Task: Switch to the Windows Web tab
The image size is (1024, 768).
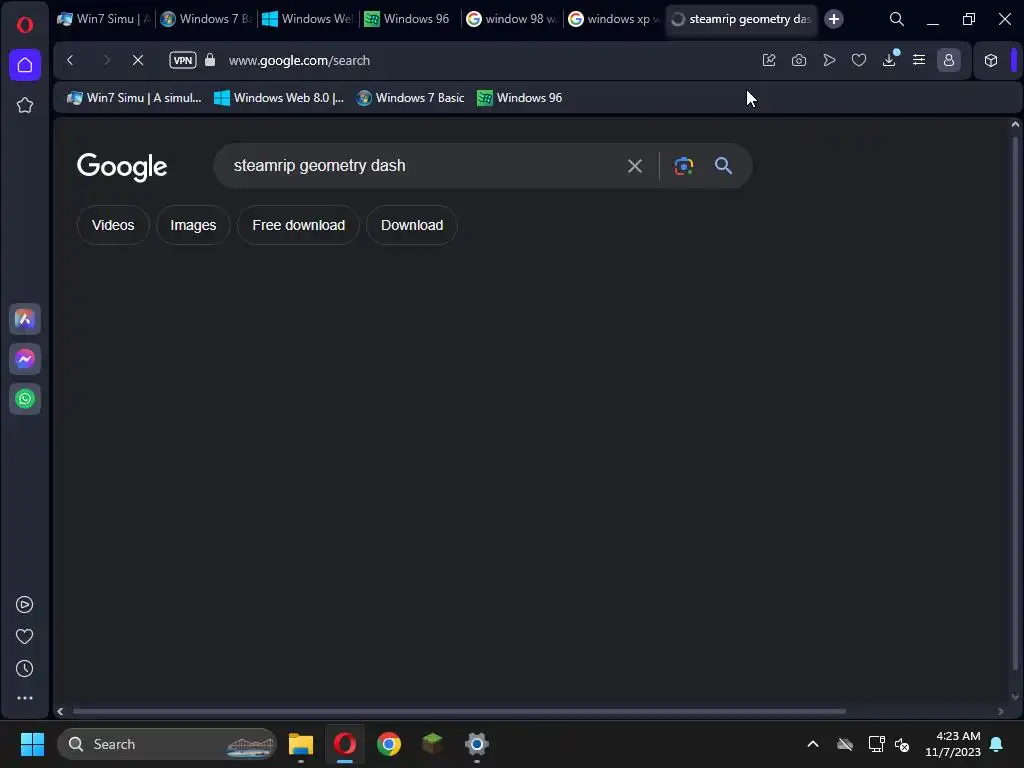Action: click(x=308, y=19)
